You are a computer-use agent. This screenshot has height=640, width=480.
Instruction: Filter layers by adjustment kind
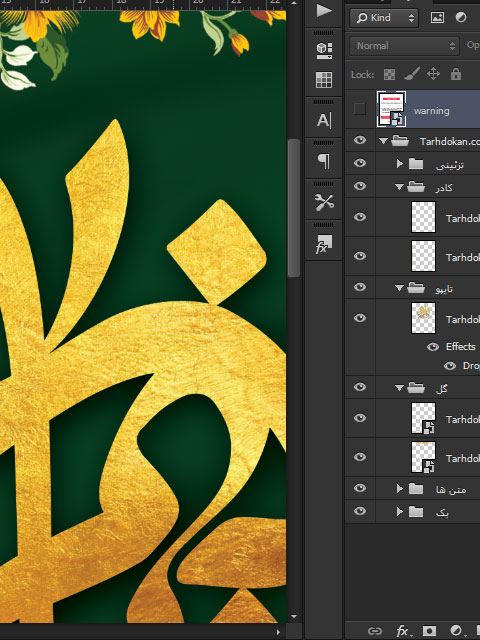point(461,18)
